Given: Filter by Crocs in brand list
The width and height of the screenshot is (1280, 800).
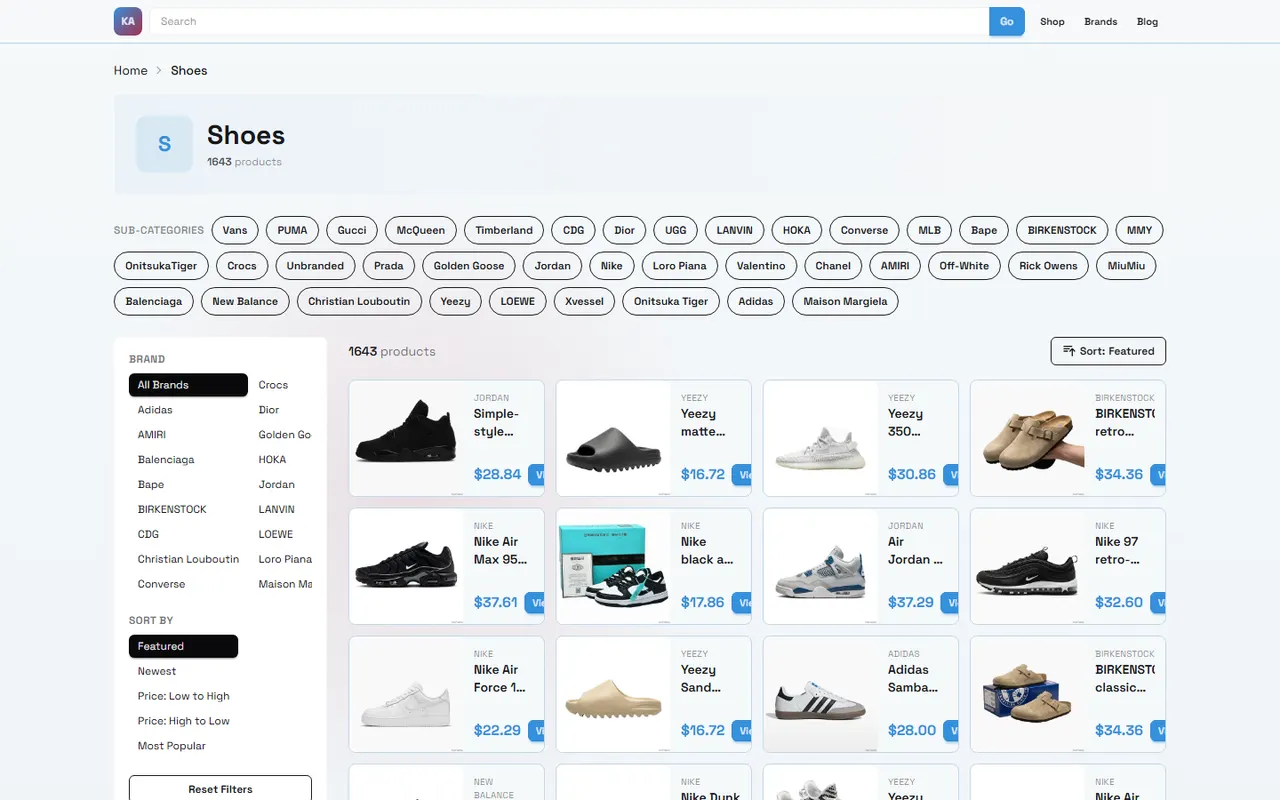Looking at the screenshot, I should [x=273, y=385].
